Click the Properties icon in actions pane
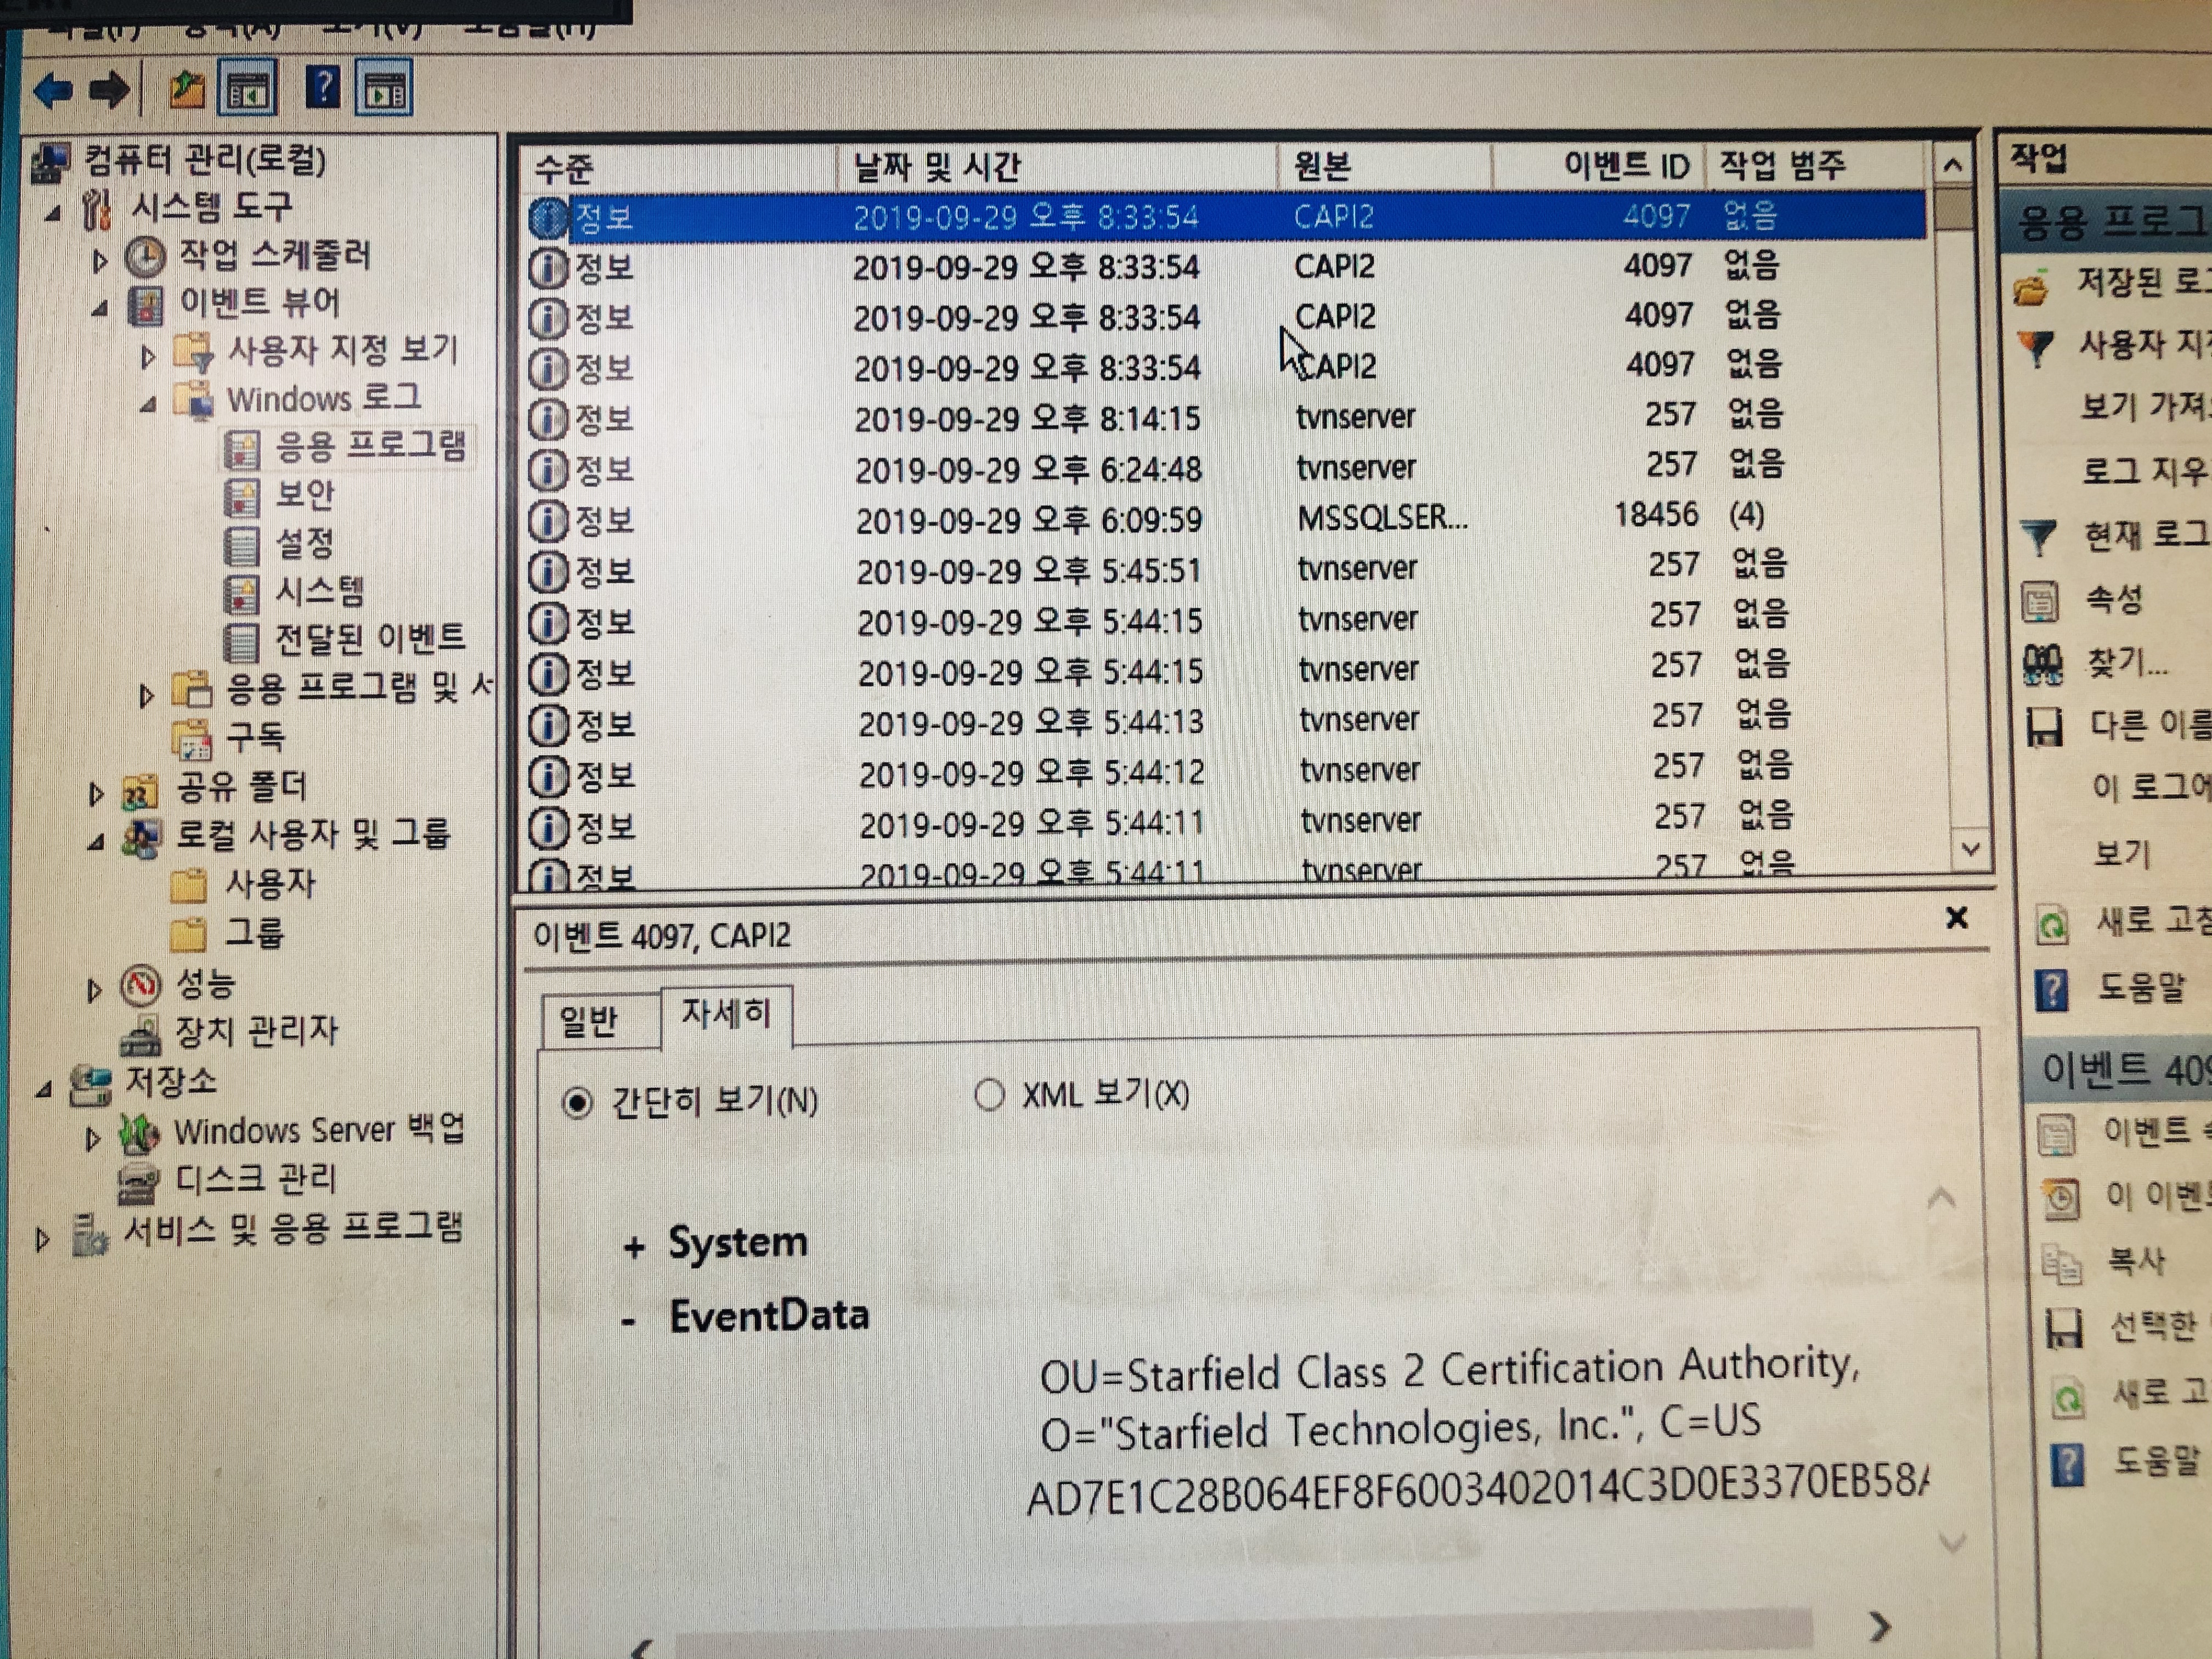This screenshot has width=2212, height=1659. point(2040,602)
